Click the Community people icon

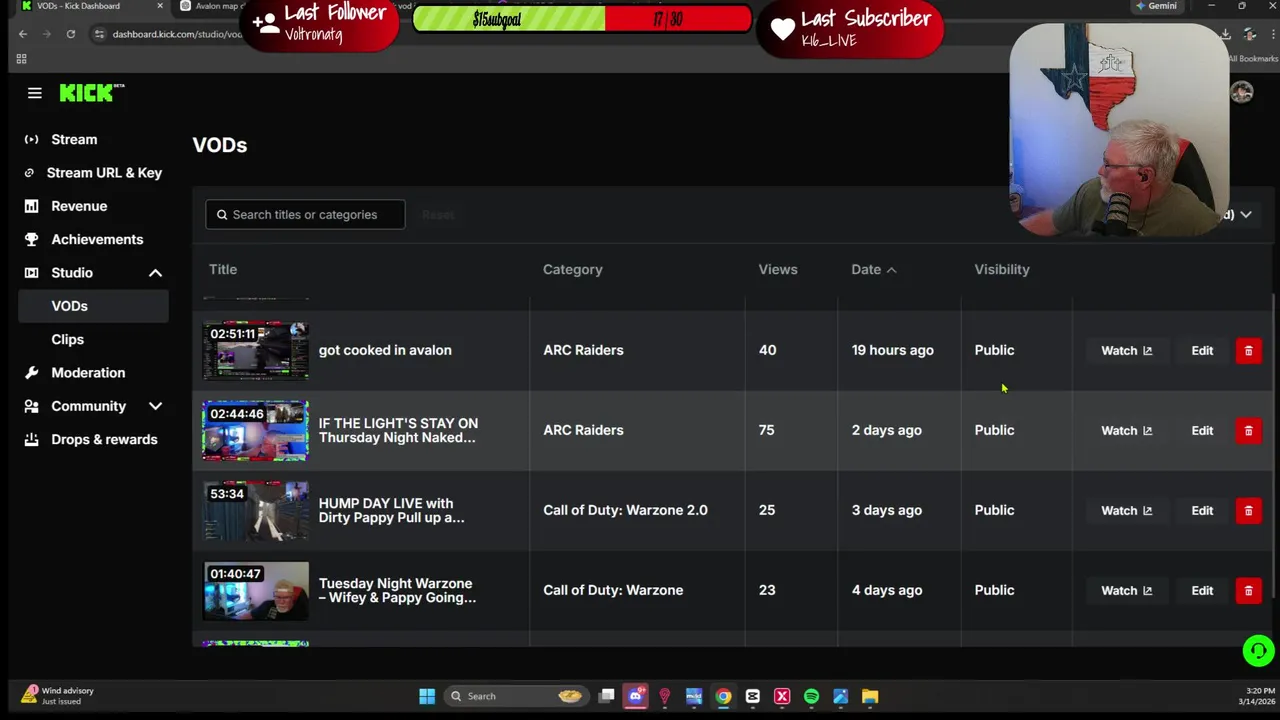click(x=31, y=406)
